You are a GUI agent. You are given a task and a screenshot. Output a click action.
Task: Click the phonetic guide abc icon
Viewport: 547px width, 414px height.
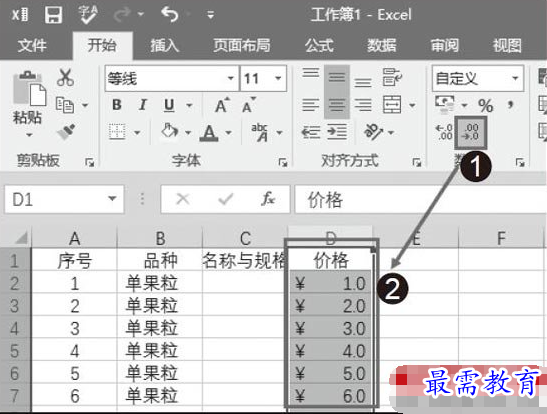click(x=260, y=133)
